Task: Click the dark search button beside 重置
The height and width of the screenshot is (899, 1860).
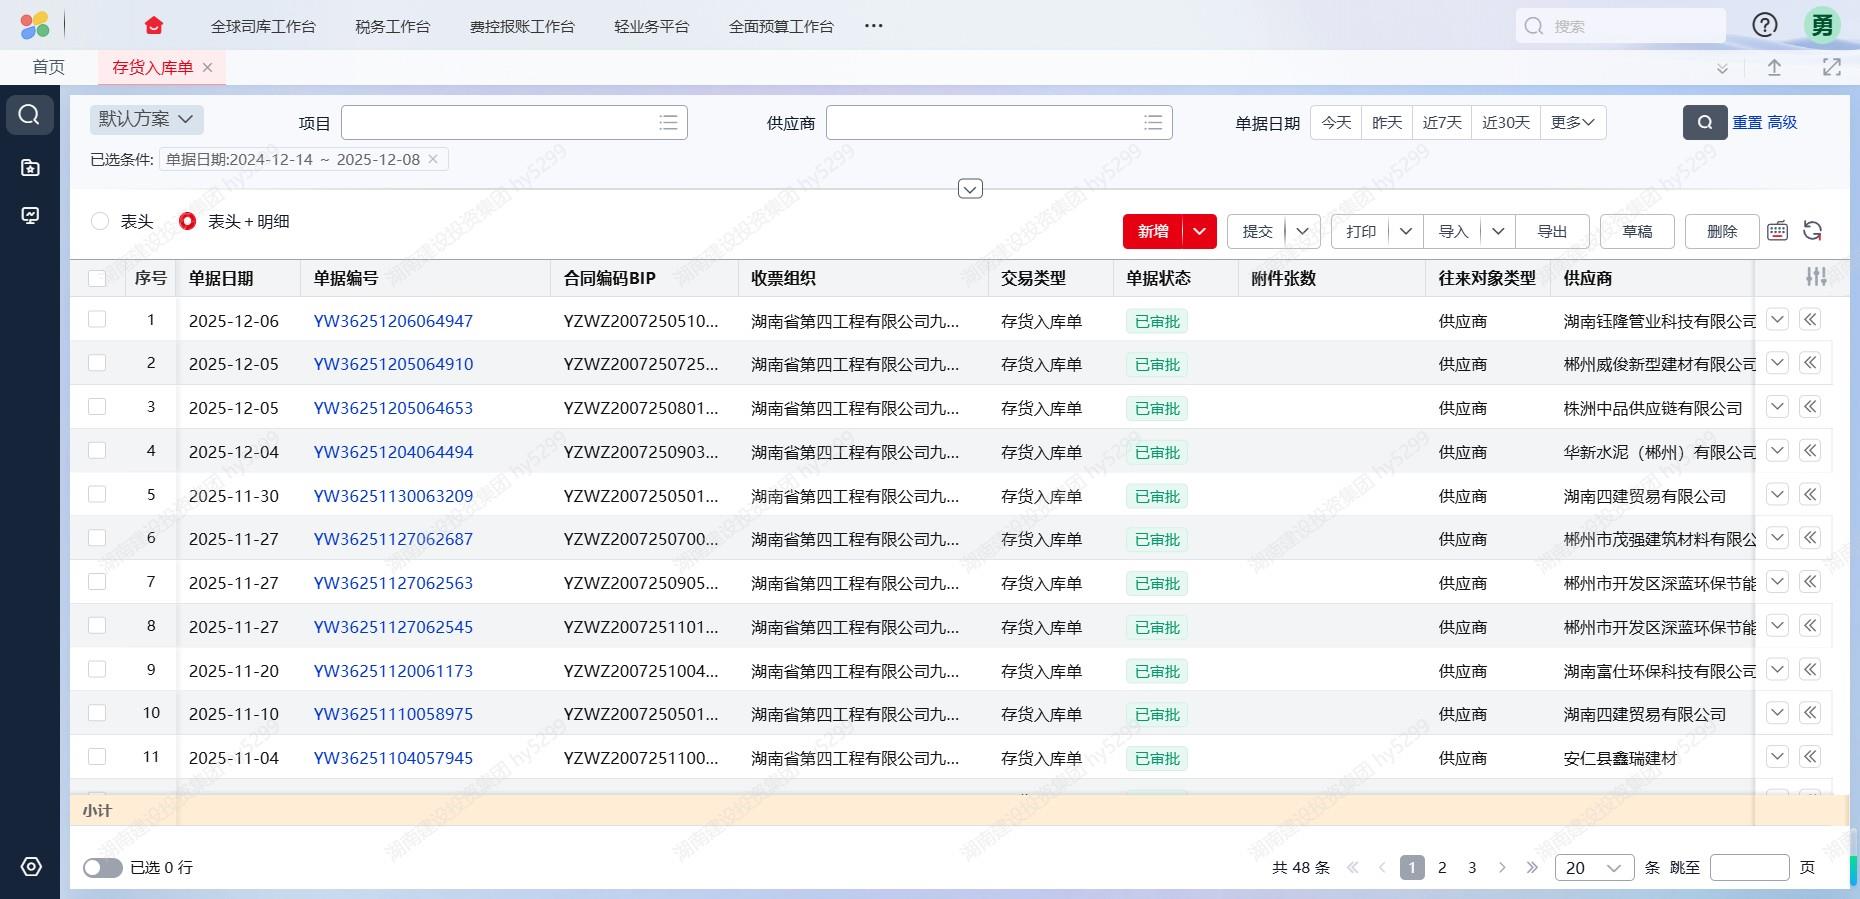Action: point(1705,122)
